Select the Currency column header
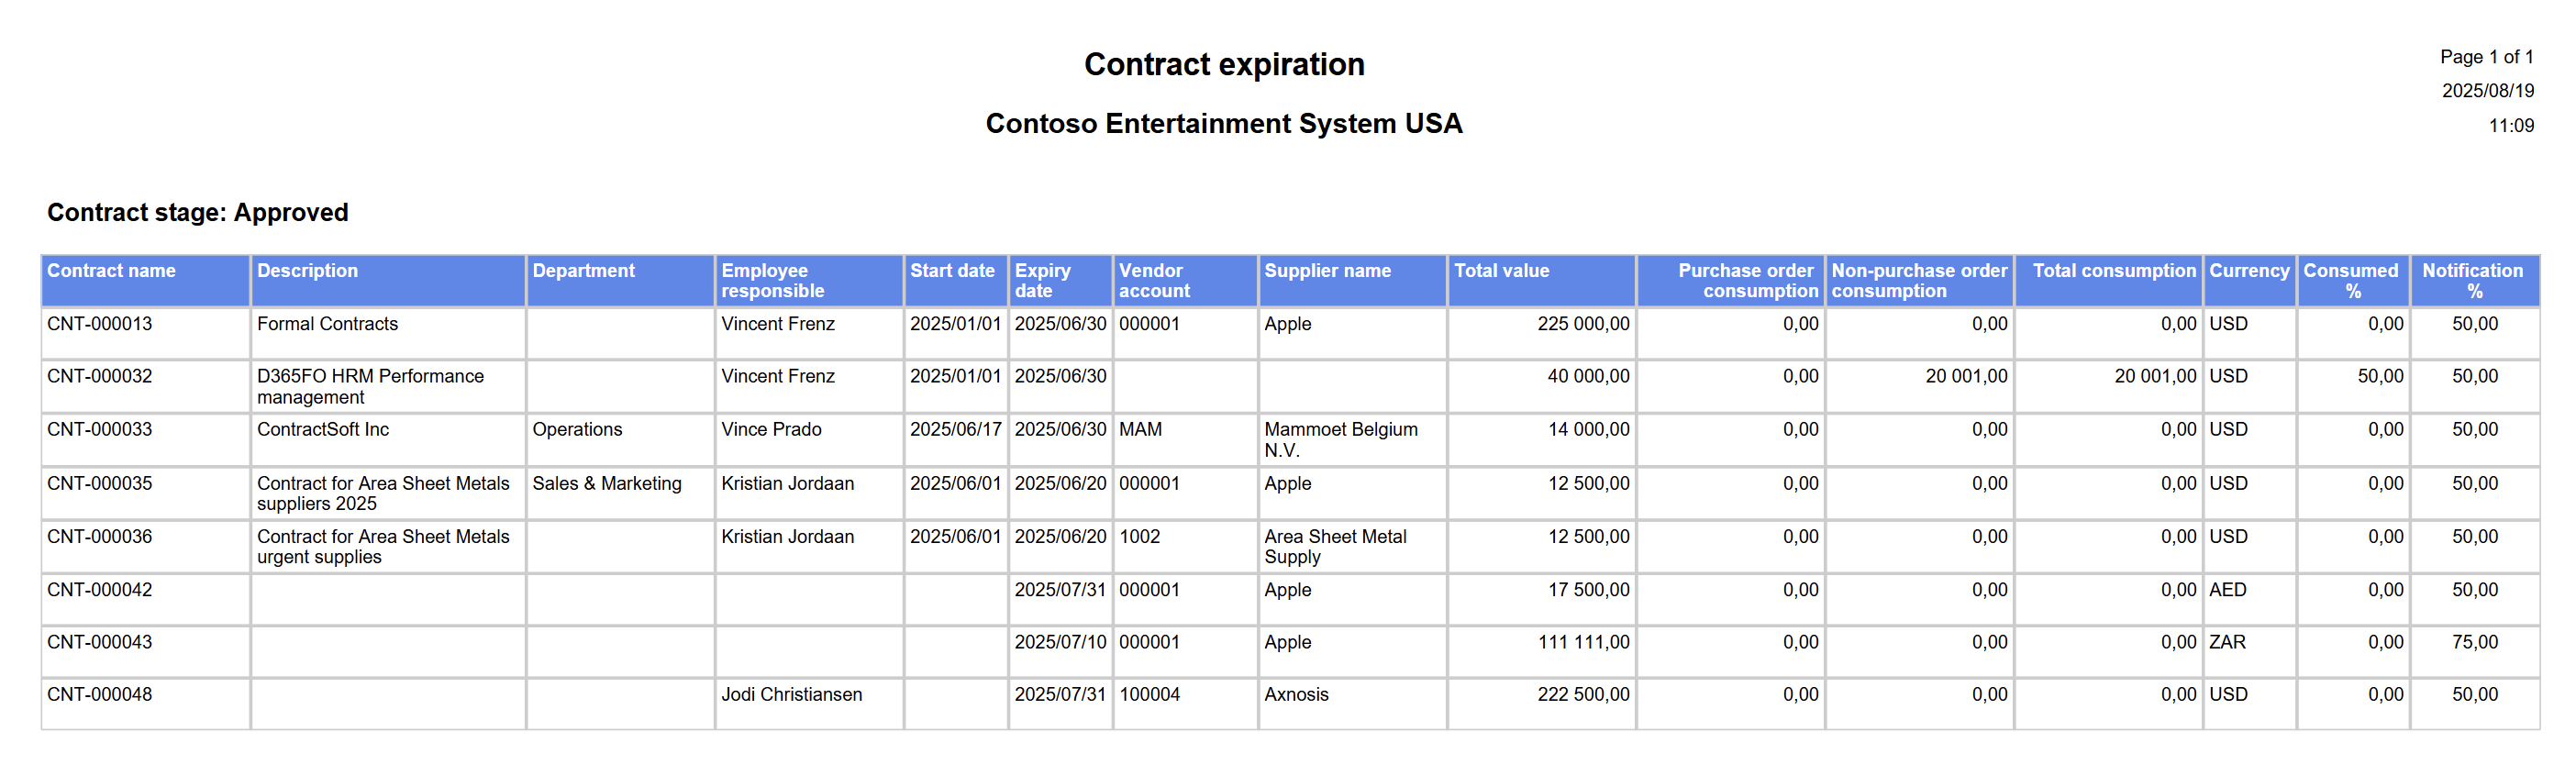2576x776 pixels. [x=2248, y=271]
